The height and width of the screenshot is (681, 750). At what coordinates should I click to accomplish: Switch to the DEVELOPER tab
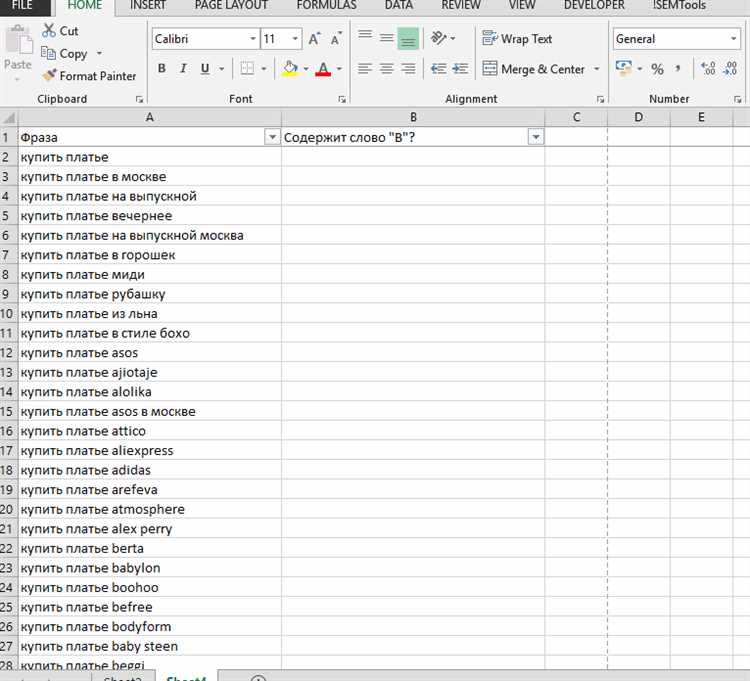click(594, 6)
